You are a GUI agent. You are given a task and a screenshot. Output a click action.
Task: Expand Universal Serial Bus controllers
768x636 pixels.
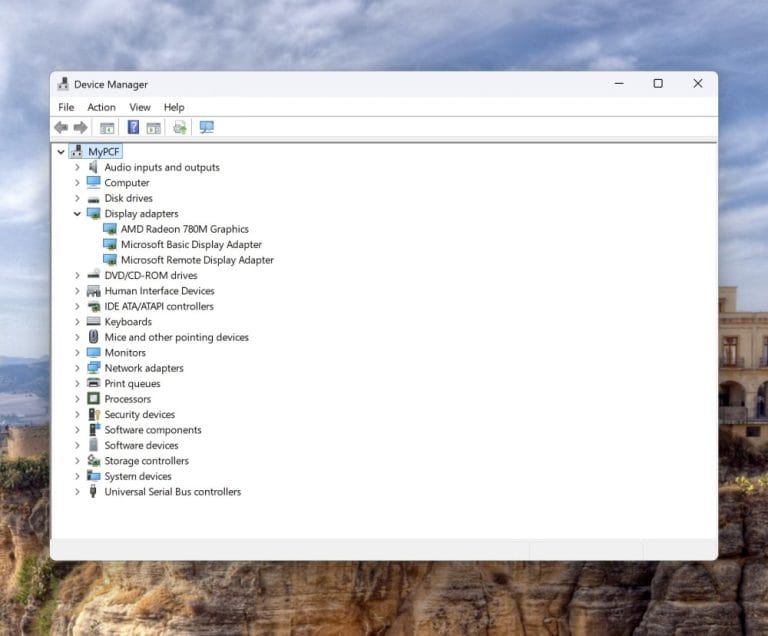point(77,492)
